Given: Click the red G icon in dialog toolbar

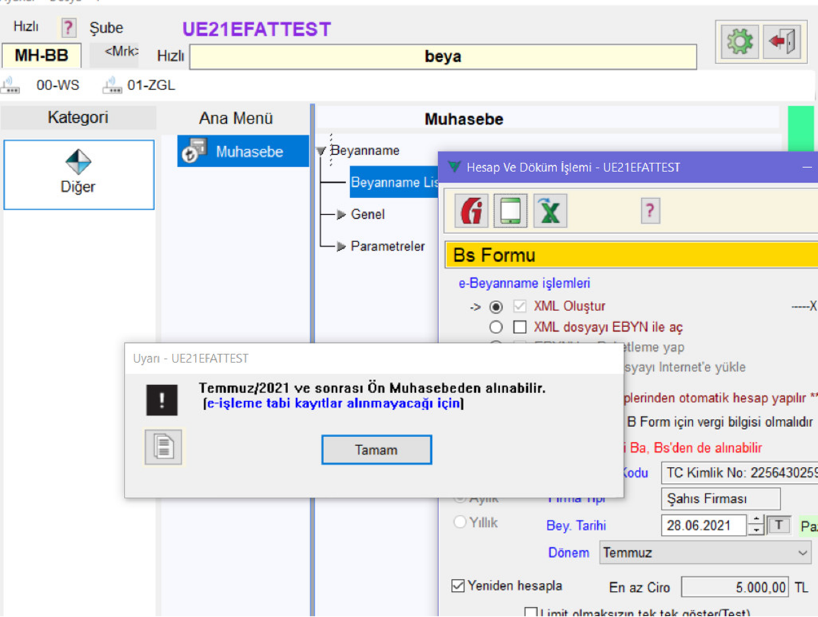Looking at the screenshot, I should [x=472, y=211].
